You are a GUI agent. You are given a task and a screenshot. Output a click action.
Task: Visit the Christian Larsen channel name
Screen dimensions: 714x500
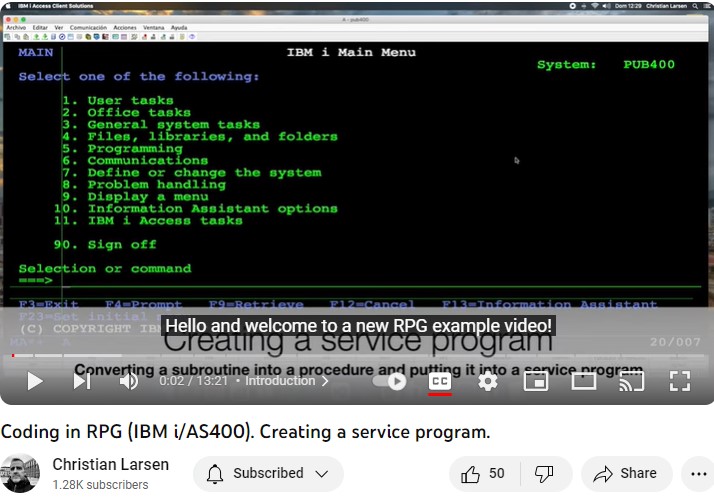click(x=111, y=464)
